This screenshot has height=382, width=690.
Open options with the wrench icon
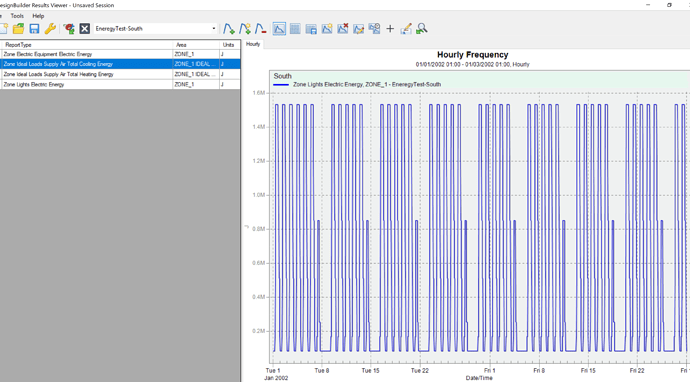coord(50,29)
